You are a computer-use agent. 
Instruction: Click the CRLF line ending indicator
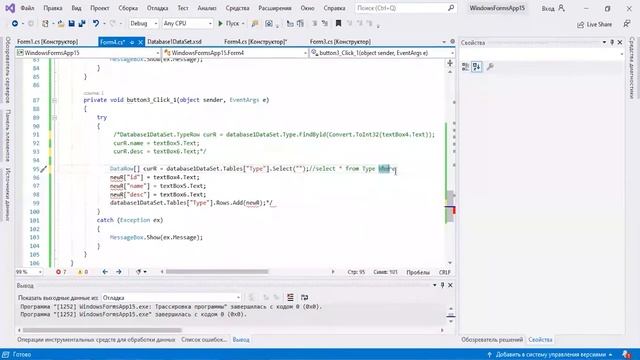click(x=444, y=272)
